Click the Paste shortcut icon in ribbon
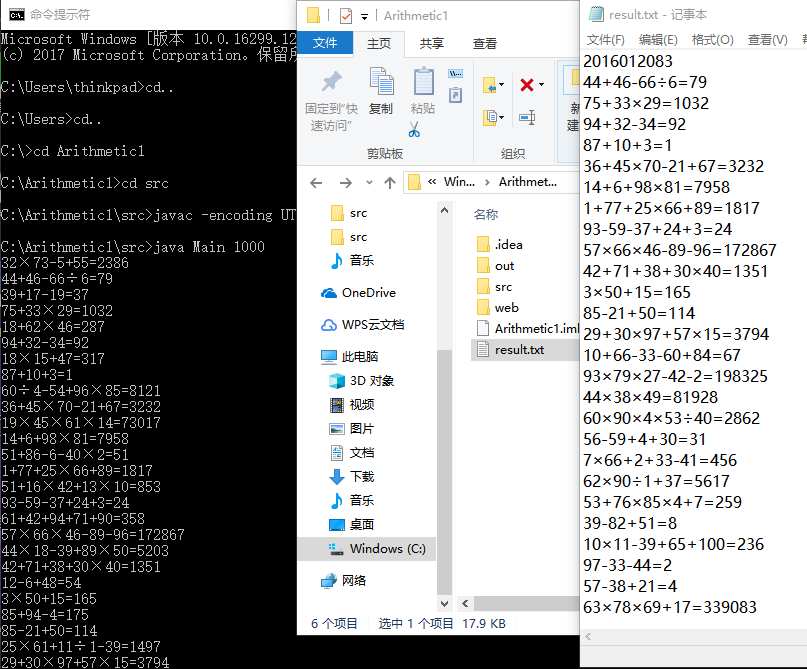This screenshot has height=669, width=807. coord(455,95)
